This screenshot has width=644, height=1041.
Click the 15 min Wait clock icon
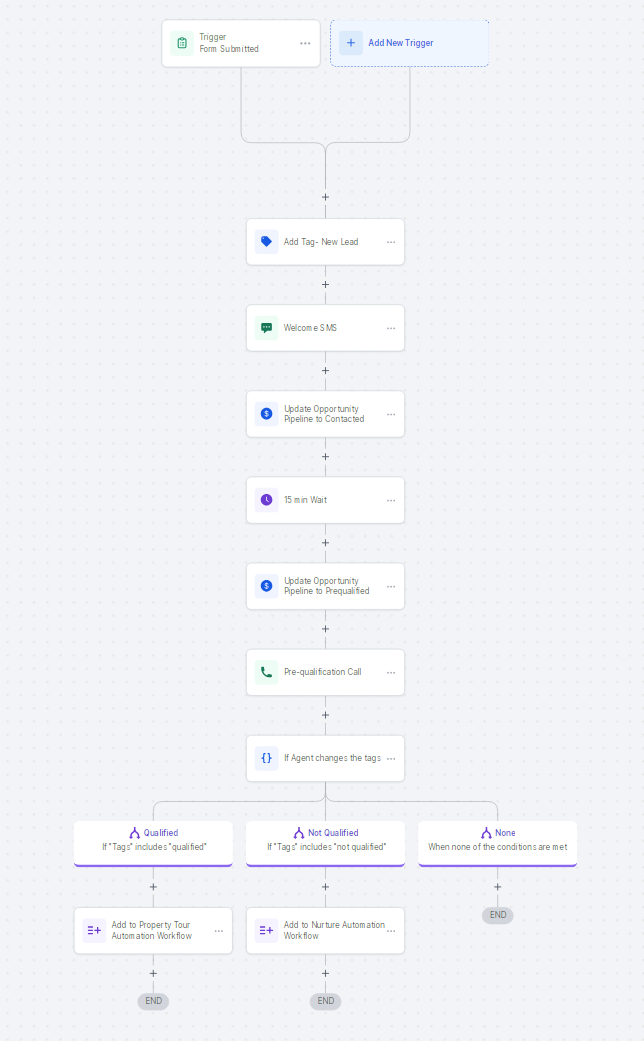click(266, 500)
